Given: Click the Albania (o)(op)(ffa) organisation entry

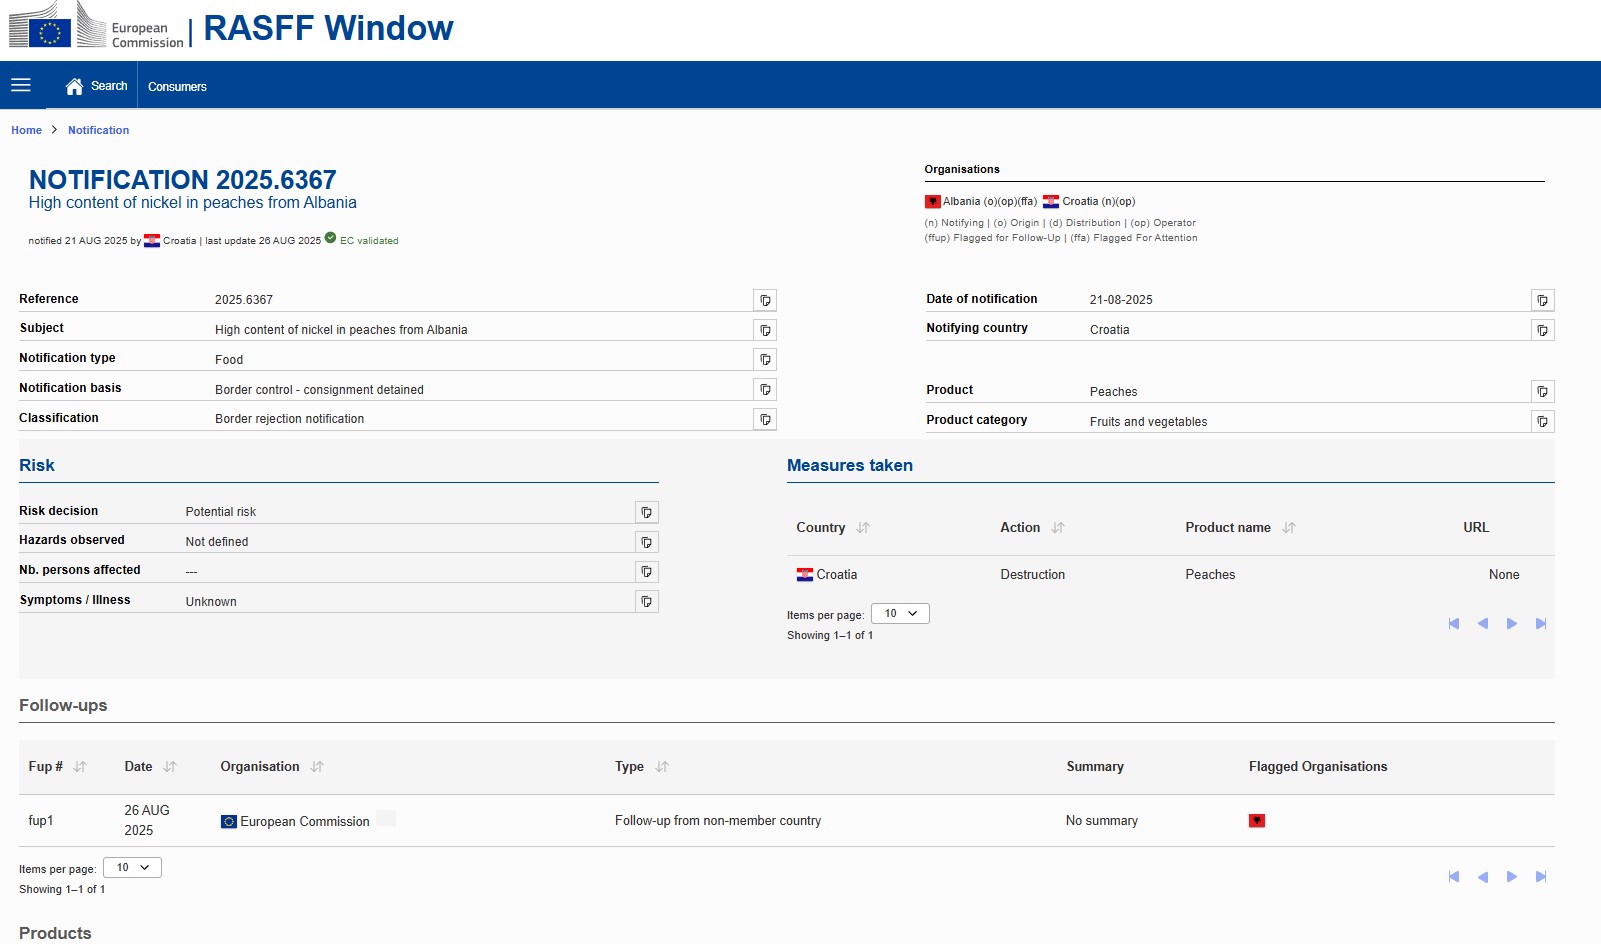Looking at the screenshot, I should pos(981,201).
